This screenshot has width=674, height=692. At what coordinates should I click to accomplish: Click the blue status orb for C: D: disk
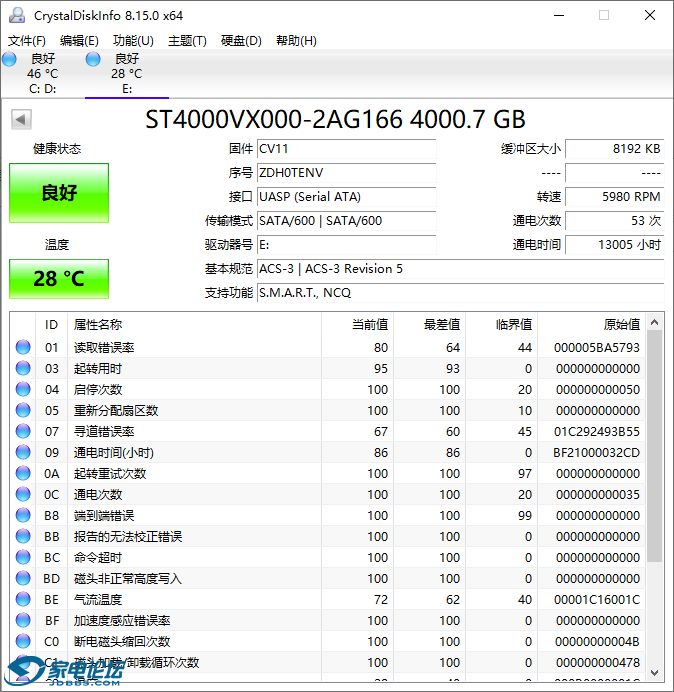tap(9, 59)
